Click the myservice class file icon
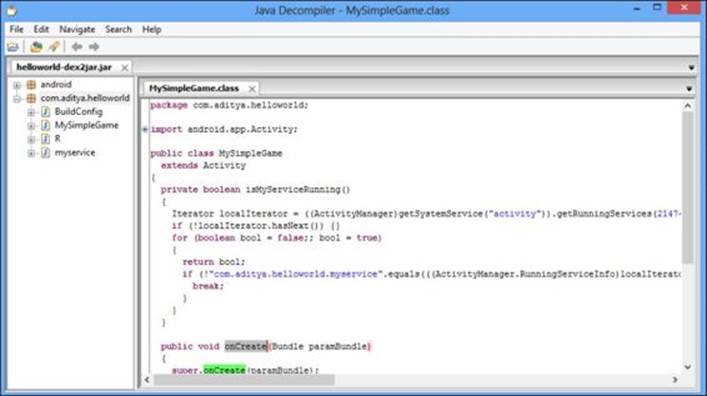707x396 pixels. (46, 152)
